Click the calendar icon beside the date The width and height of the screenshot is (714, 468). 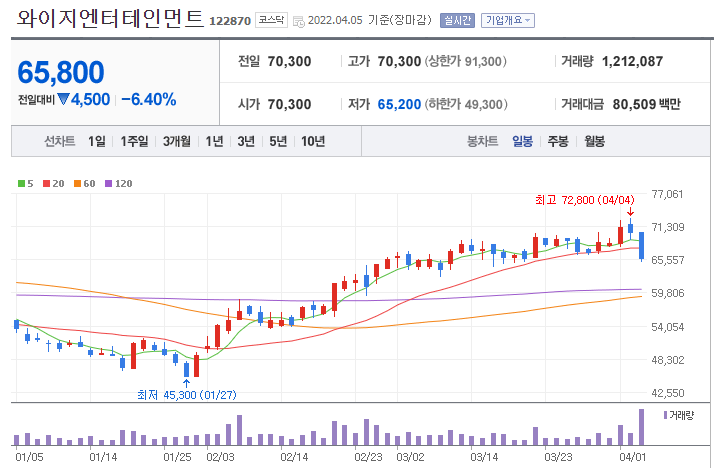299,21
